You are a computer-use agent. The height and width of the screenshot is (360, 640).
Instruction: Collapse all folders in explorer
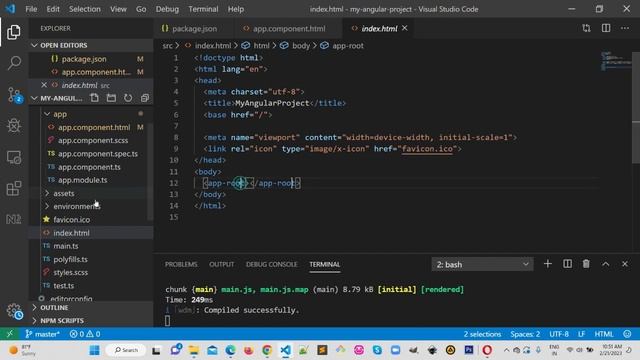point(144,98)
